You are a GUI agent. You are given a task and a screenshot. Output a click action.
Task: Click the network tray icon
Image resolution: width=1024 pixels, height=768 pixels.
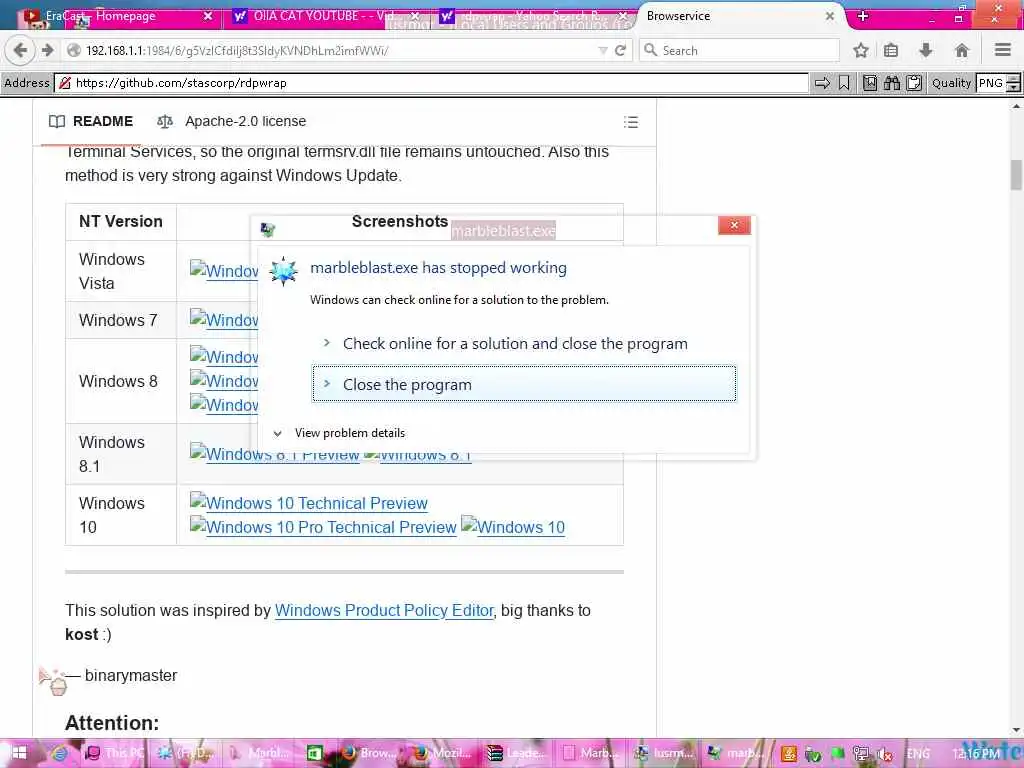(x=861, y=754)
